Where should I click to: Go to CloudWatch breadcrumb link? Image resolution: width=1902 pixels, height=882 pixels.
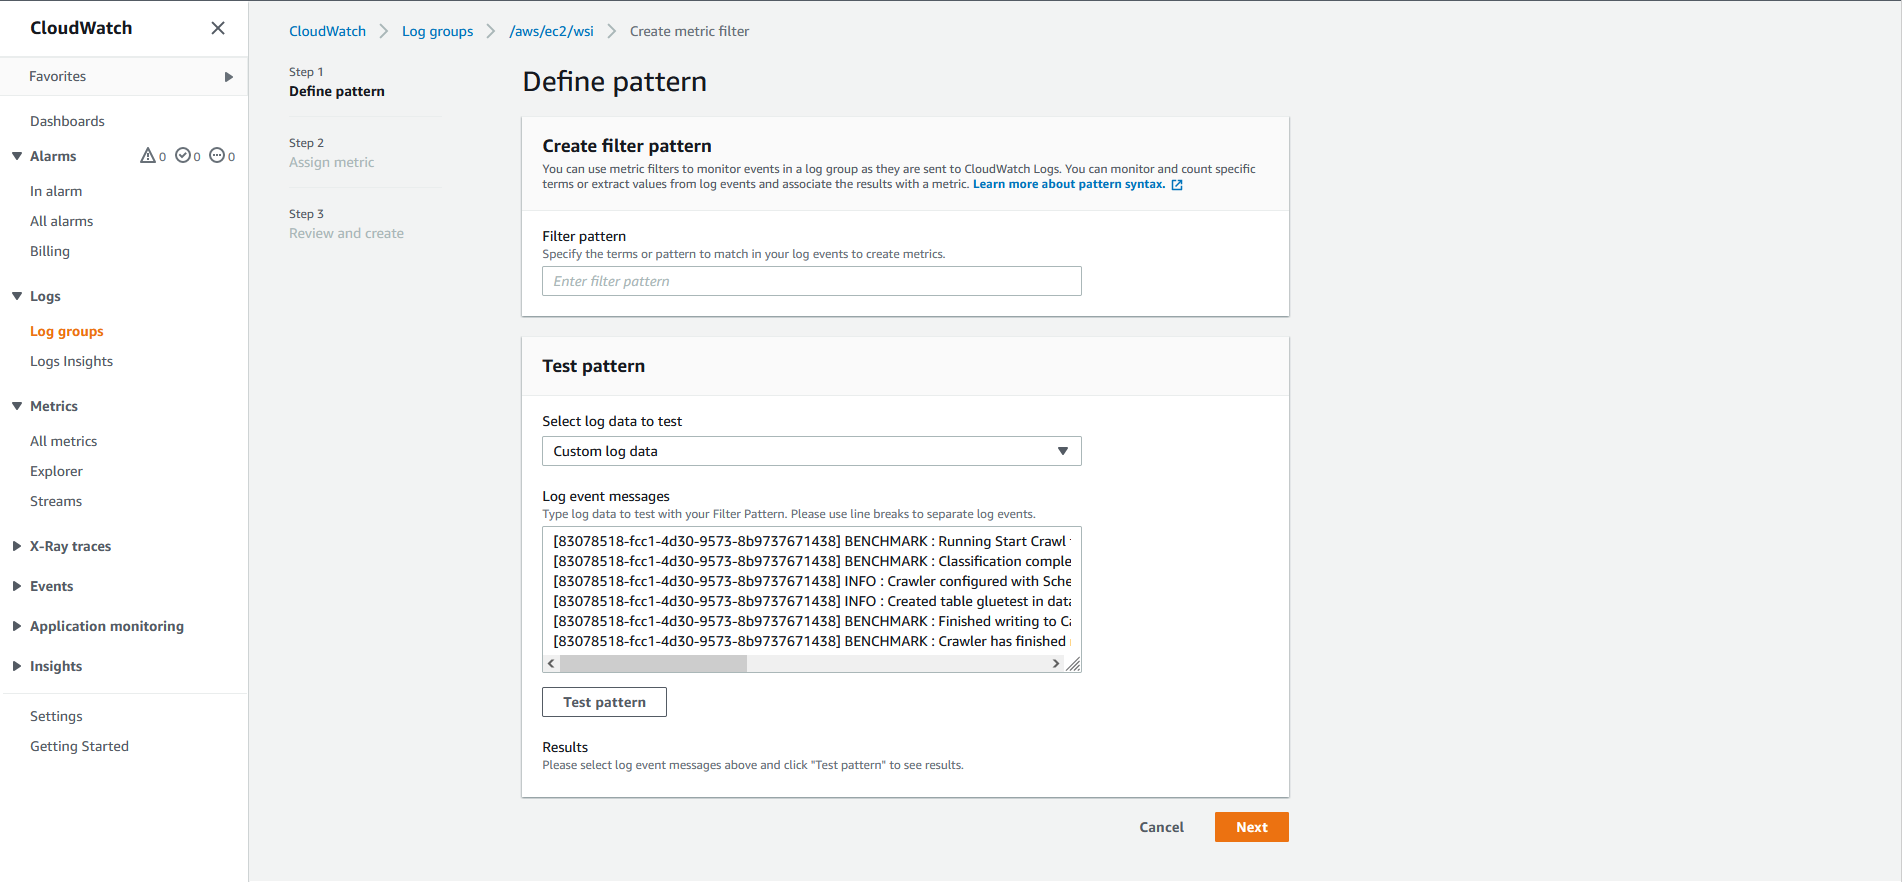(x=327, y=31)
